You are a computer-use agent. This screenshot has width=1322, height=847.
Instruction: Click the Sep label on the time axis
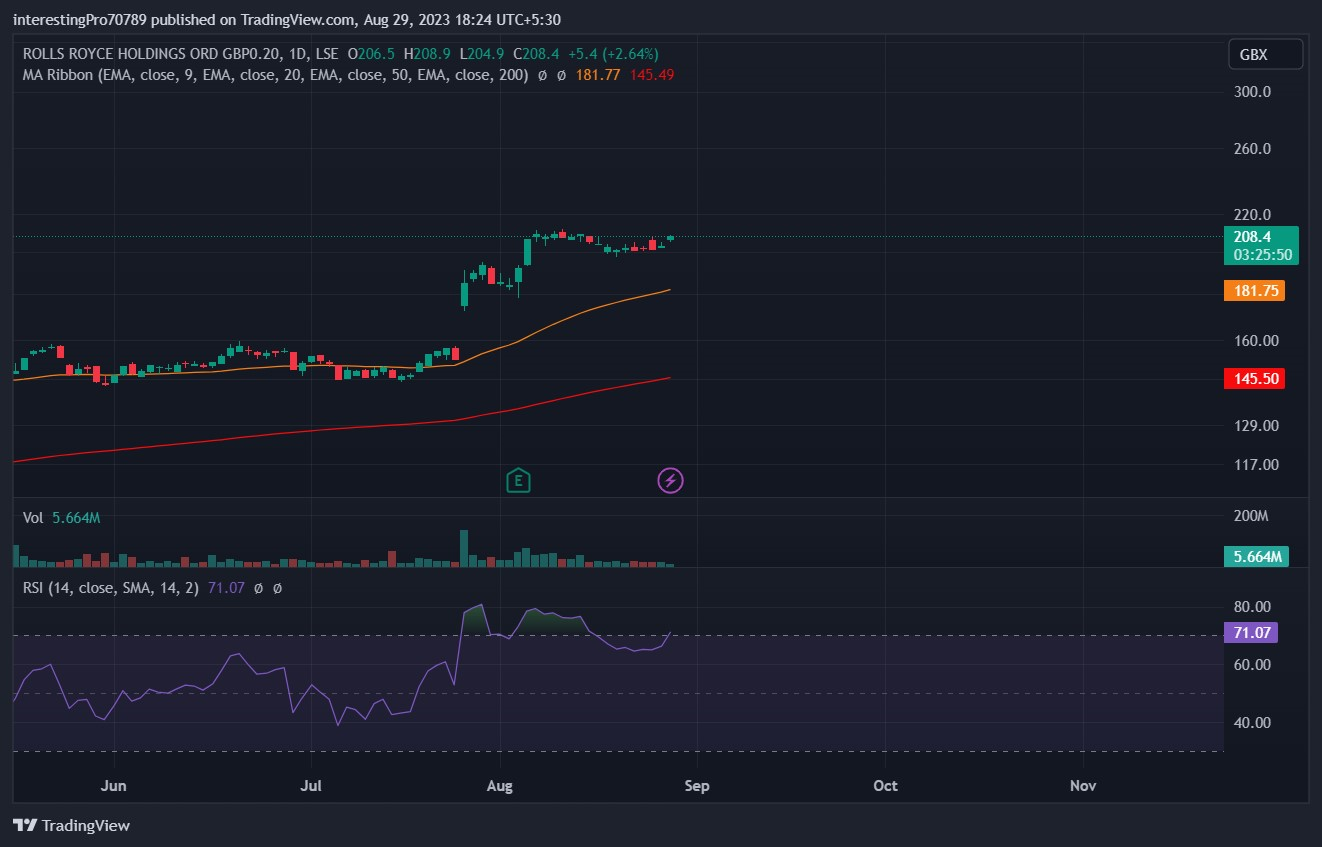coord(697,786)
